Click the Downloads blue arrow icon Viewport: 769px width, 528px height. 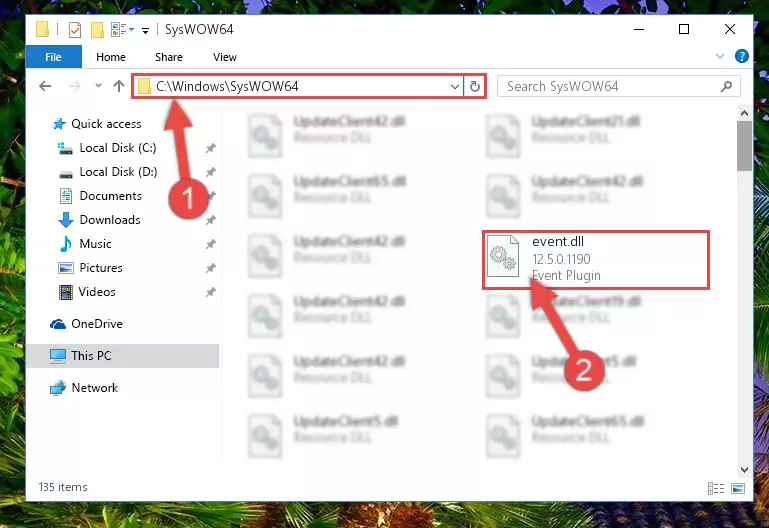click(66, 220)
